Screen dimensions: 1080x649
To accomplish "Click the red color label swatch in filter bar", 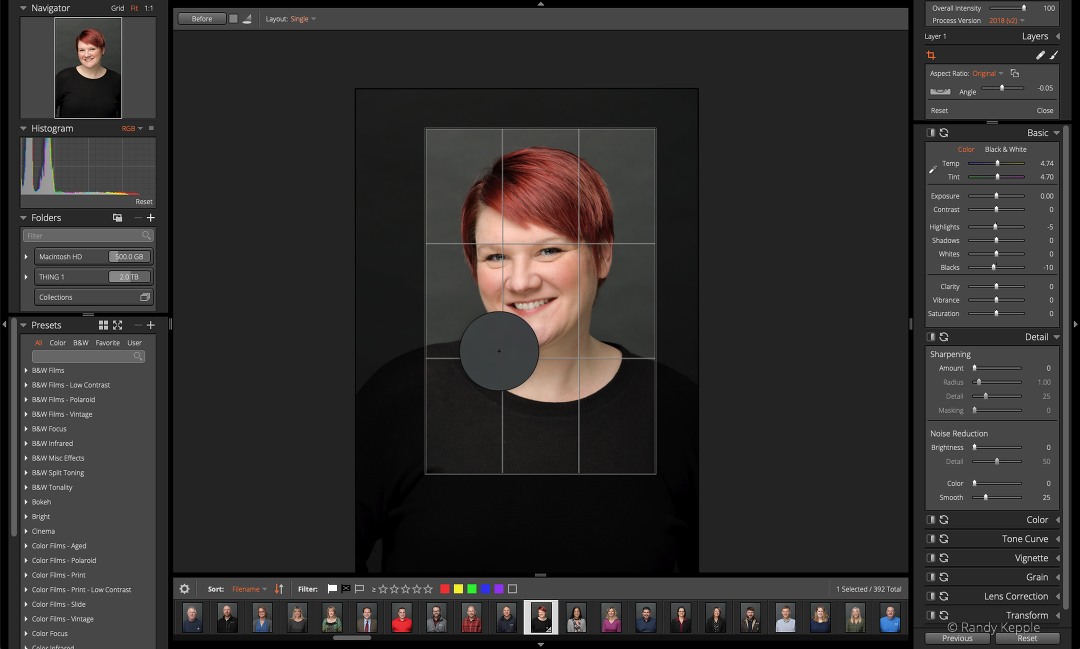I will pyautogui.click(x=444, y=589).
